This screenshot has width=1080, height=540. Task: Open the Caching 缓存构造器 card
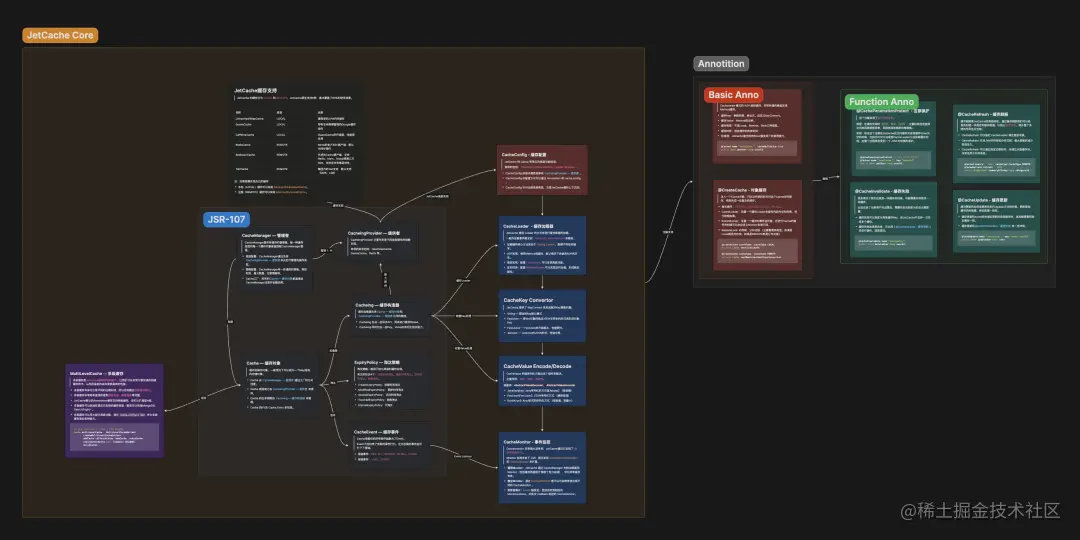391,317
